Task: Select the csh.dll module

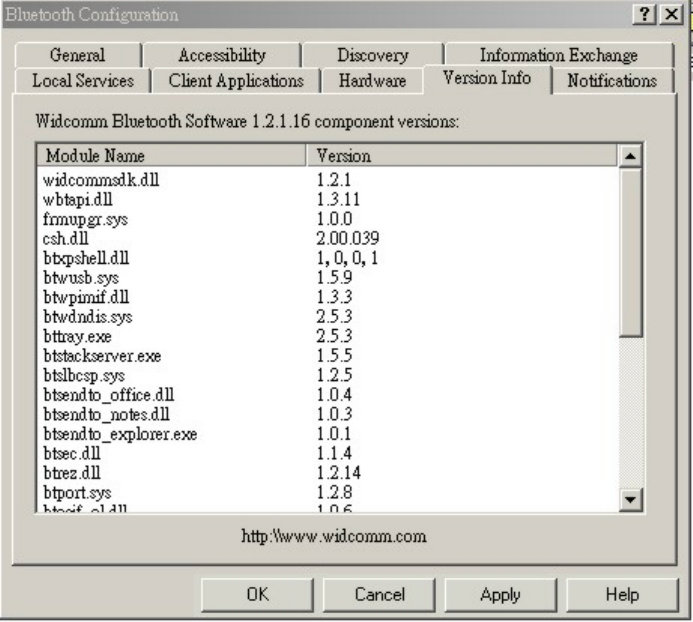Action: [65, 239]
